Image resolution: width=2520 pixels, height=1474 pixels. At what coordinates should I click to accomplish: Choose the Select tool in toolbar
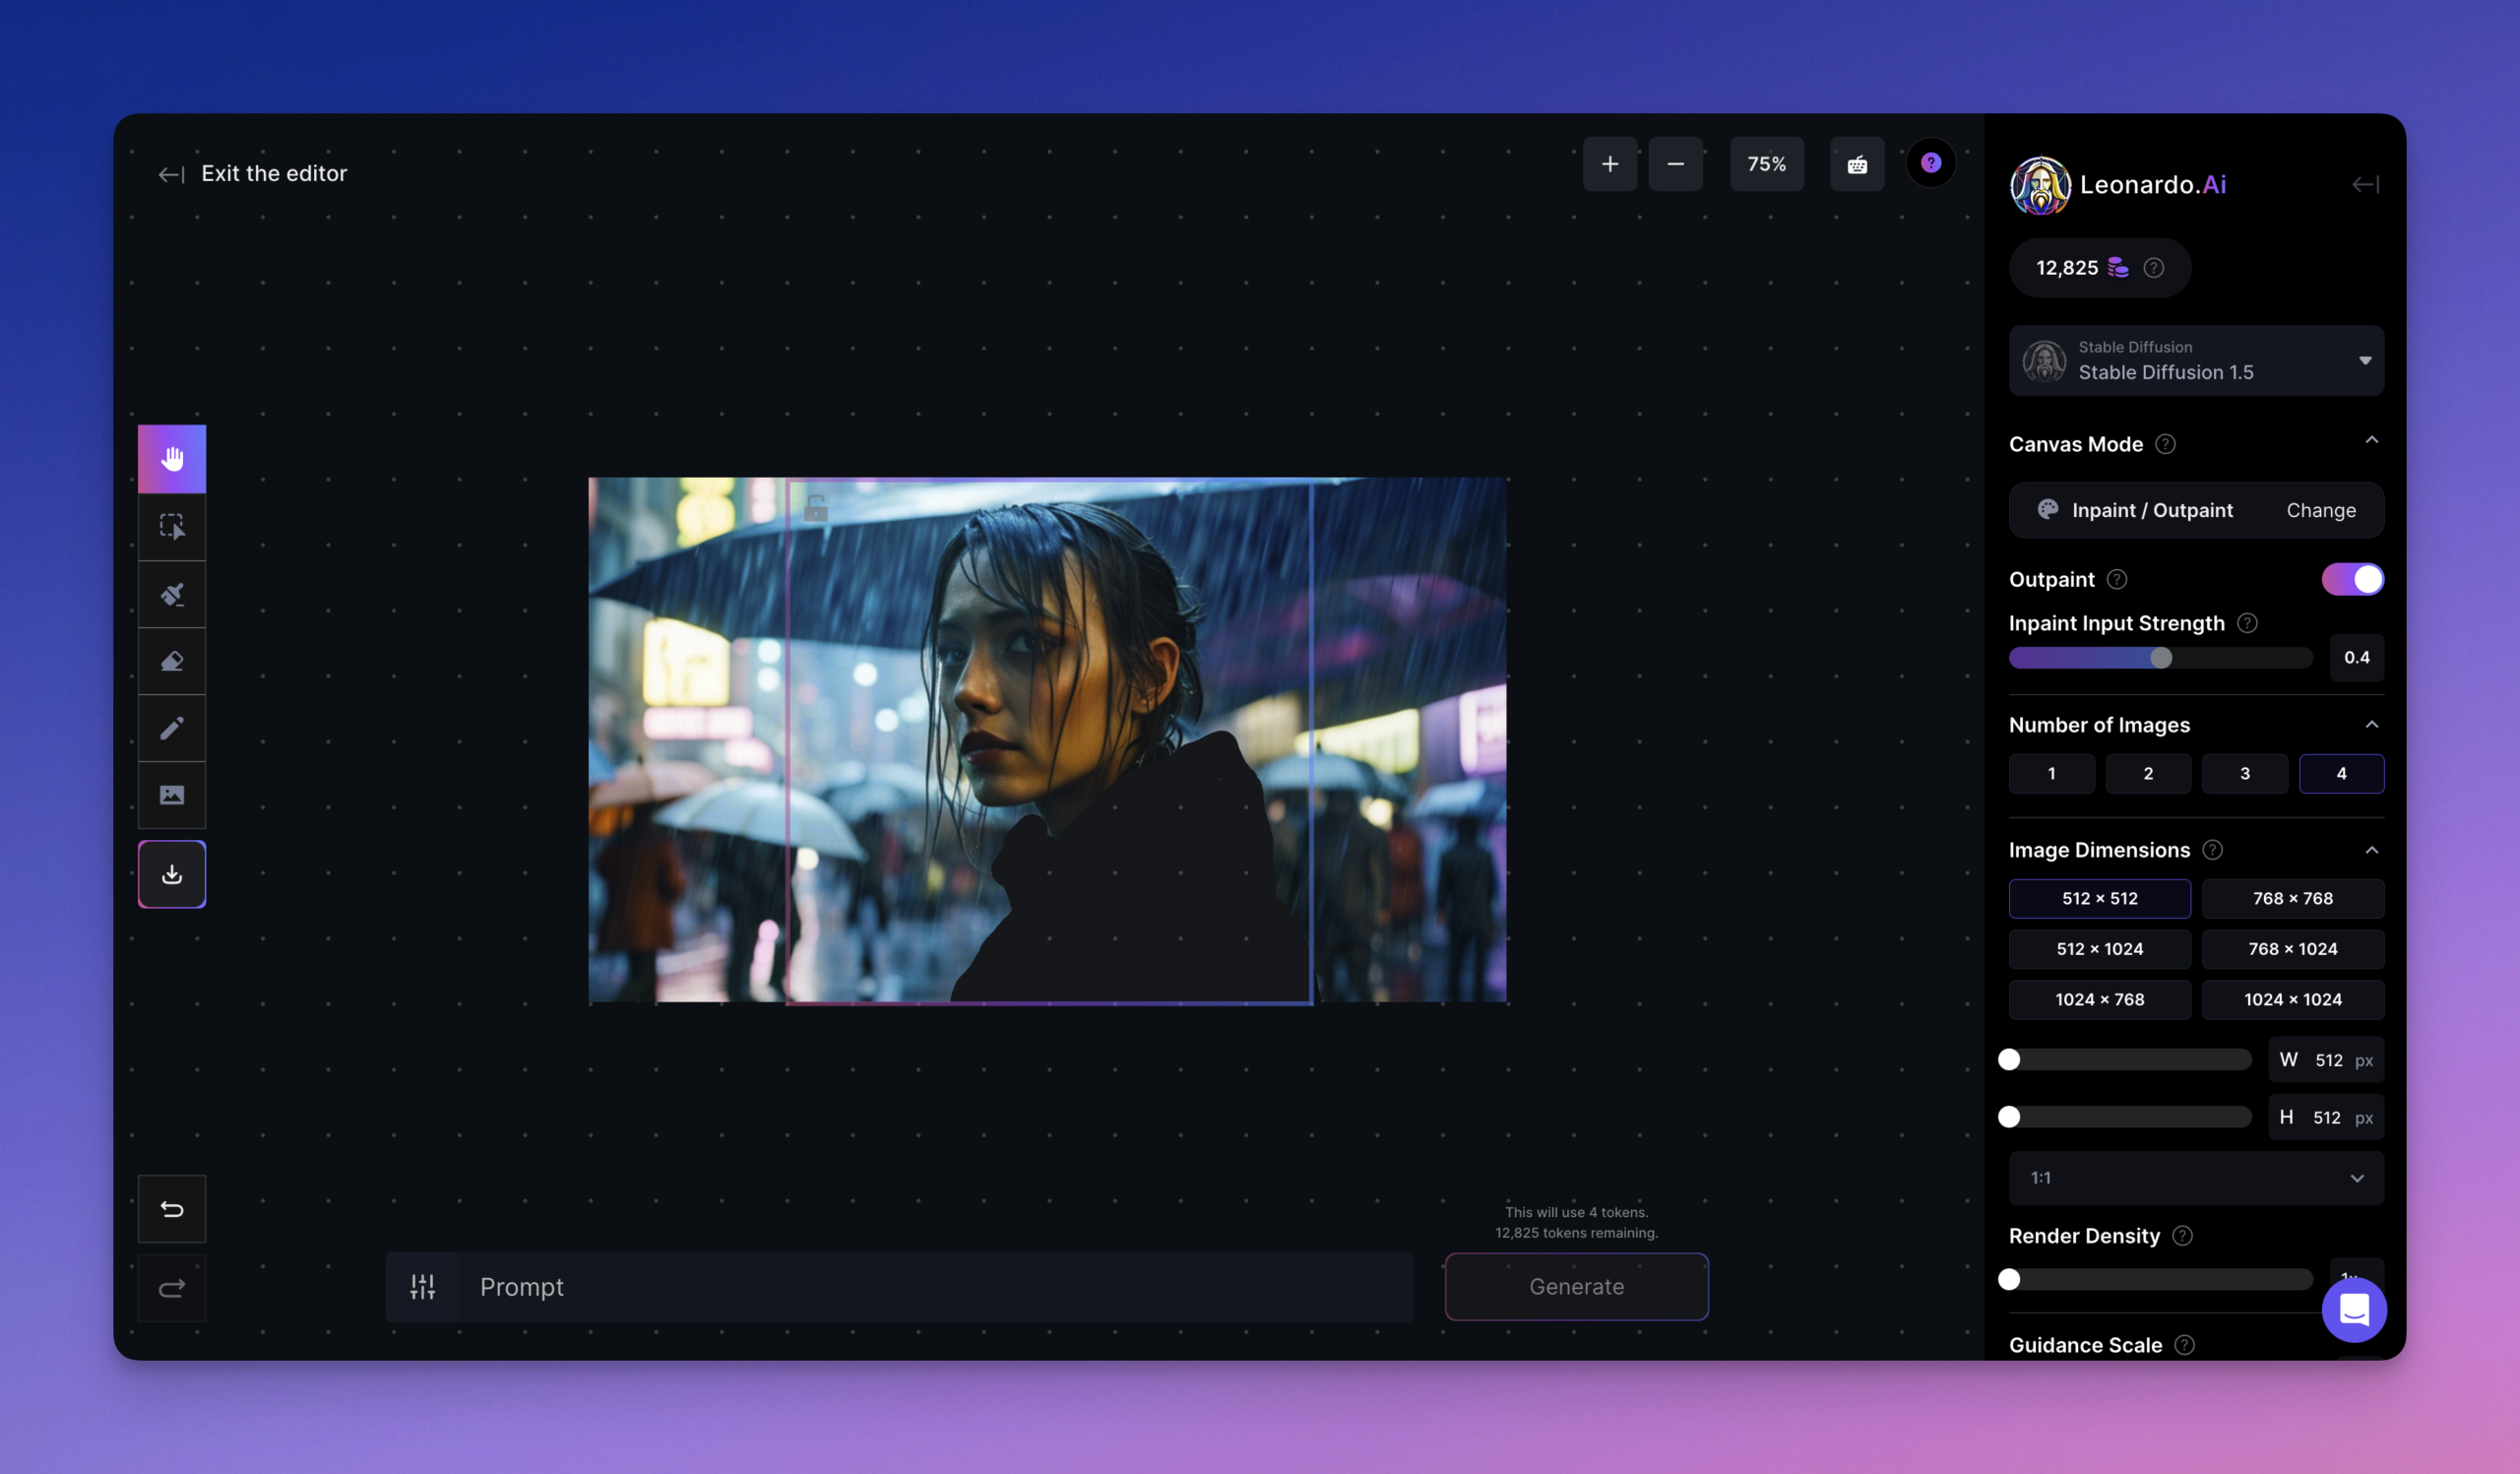(x=172, y=527)
